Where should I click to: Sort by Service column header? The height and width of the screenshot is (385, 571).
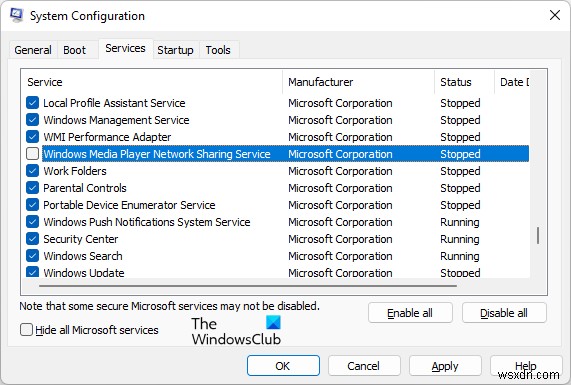(x=152, y=82)
